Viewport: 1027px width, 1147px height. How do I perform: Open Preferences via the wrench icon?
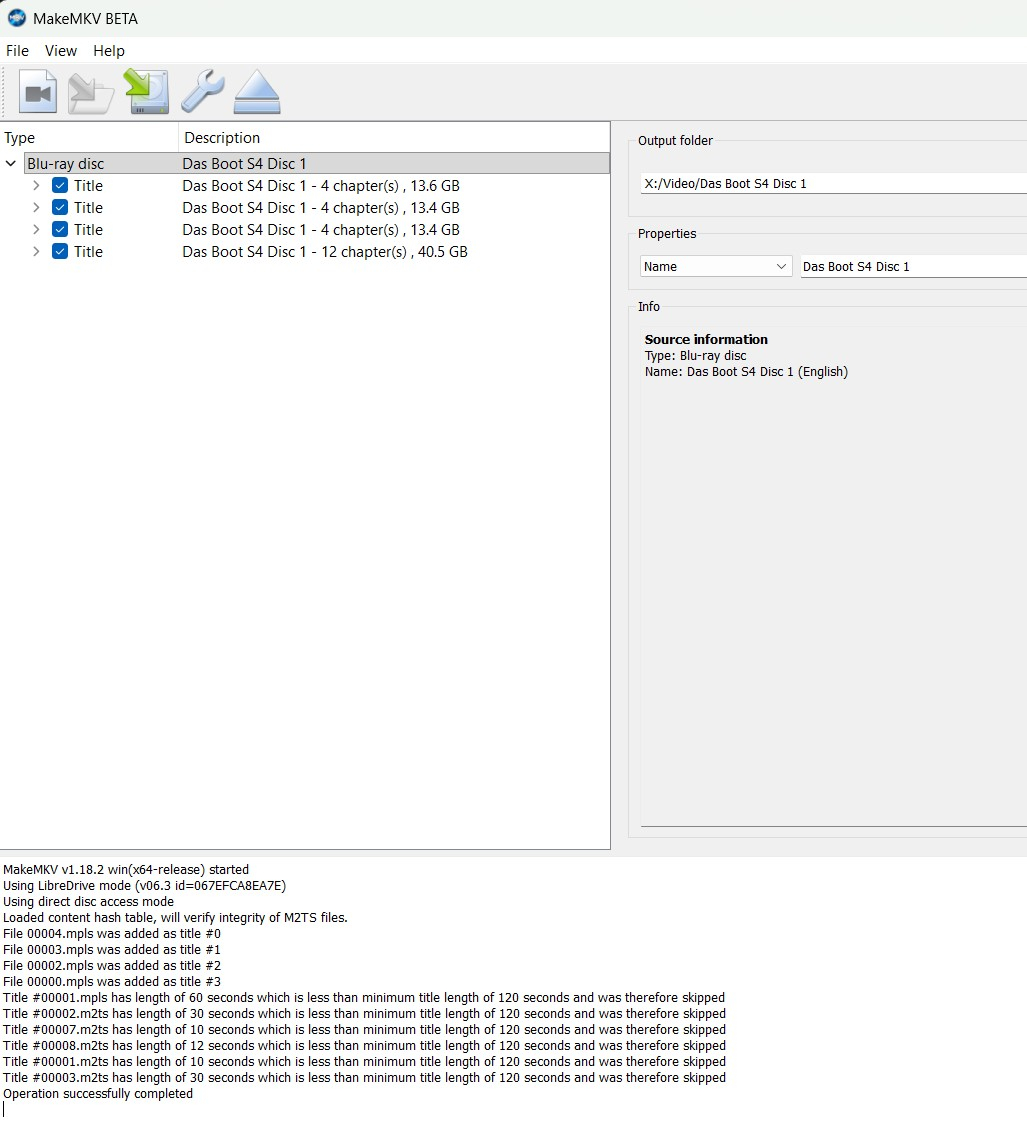203,91
